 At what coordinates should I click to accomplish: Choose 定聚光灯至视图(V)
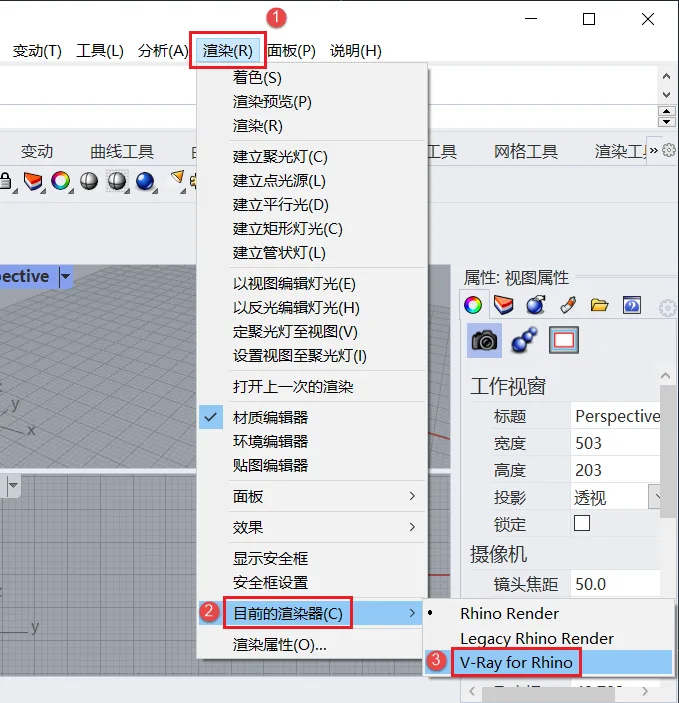click(x=312, y=332)
